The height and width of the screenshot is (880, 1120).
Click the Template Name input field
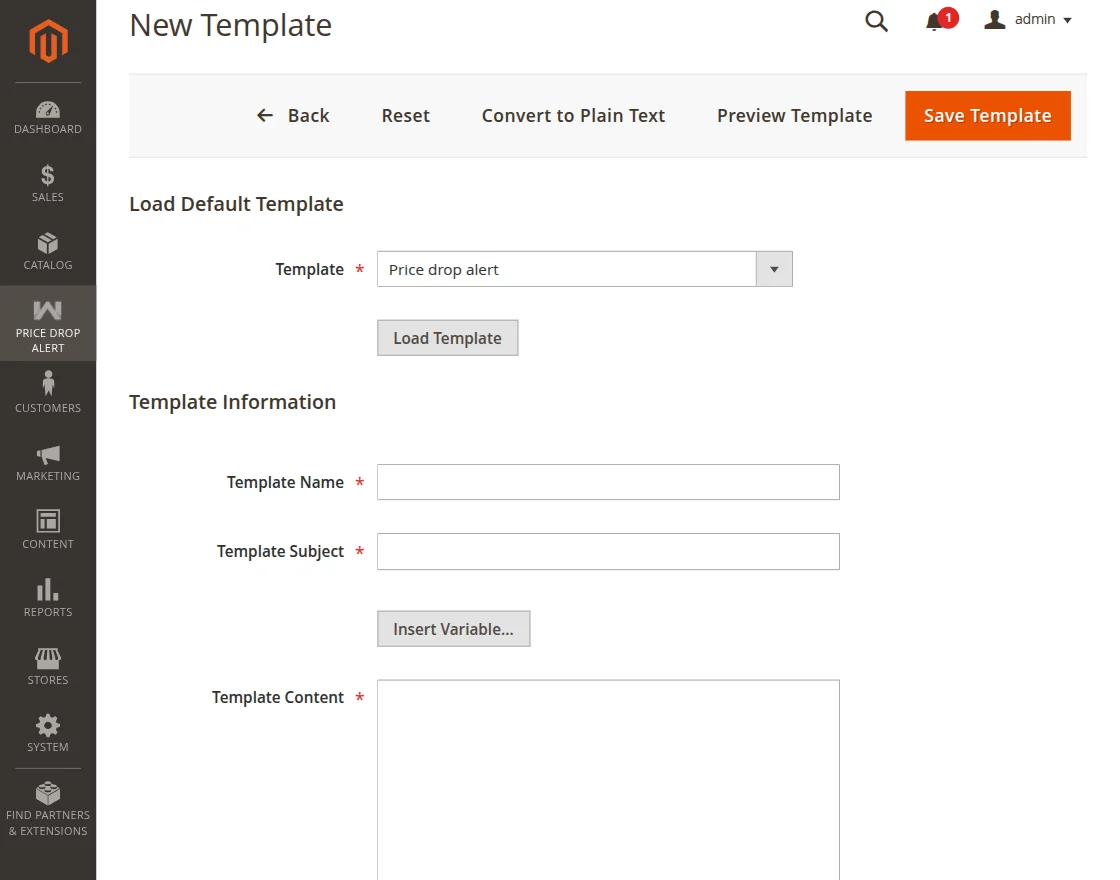pos(608,482)
